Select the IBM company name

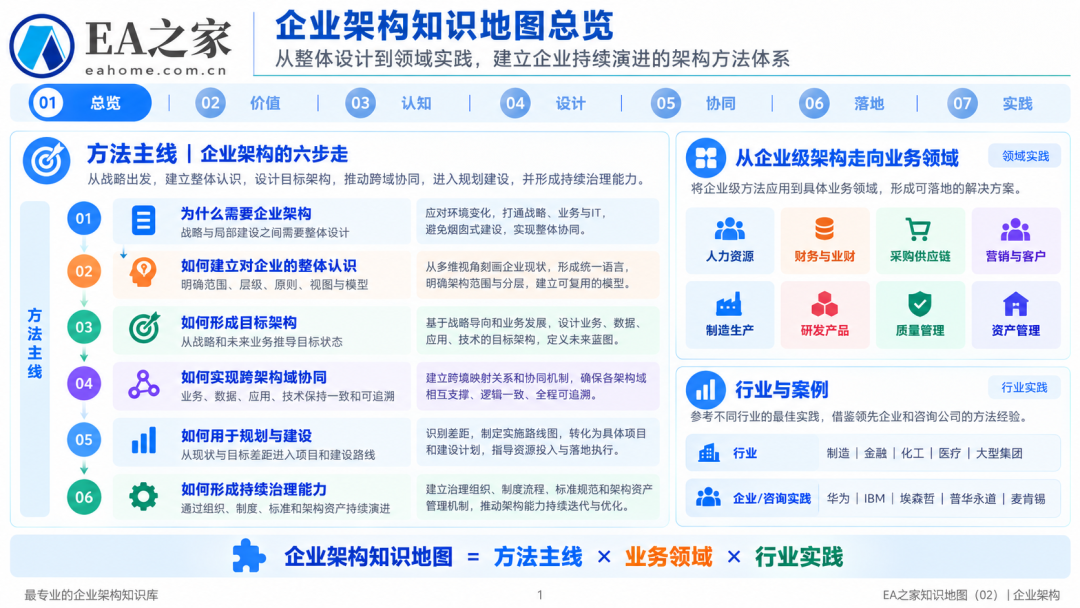(875, 499)
